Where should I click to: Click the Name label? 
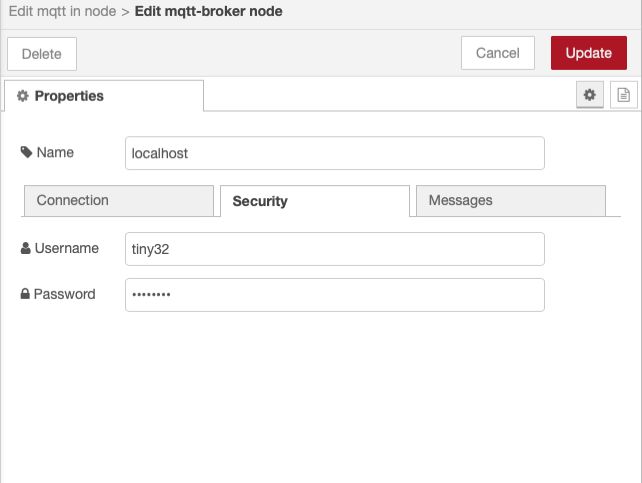point(47,152)
